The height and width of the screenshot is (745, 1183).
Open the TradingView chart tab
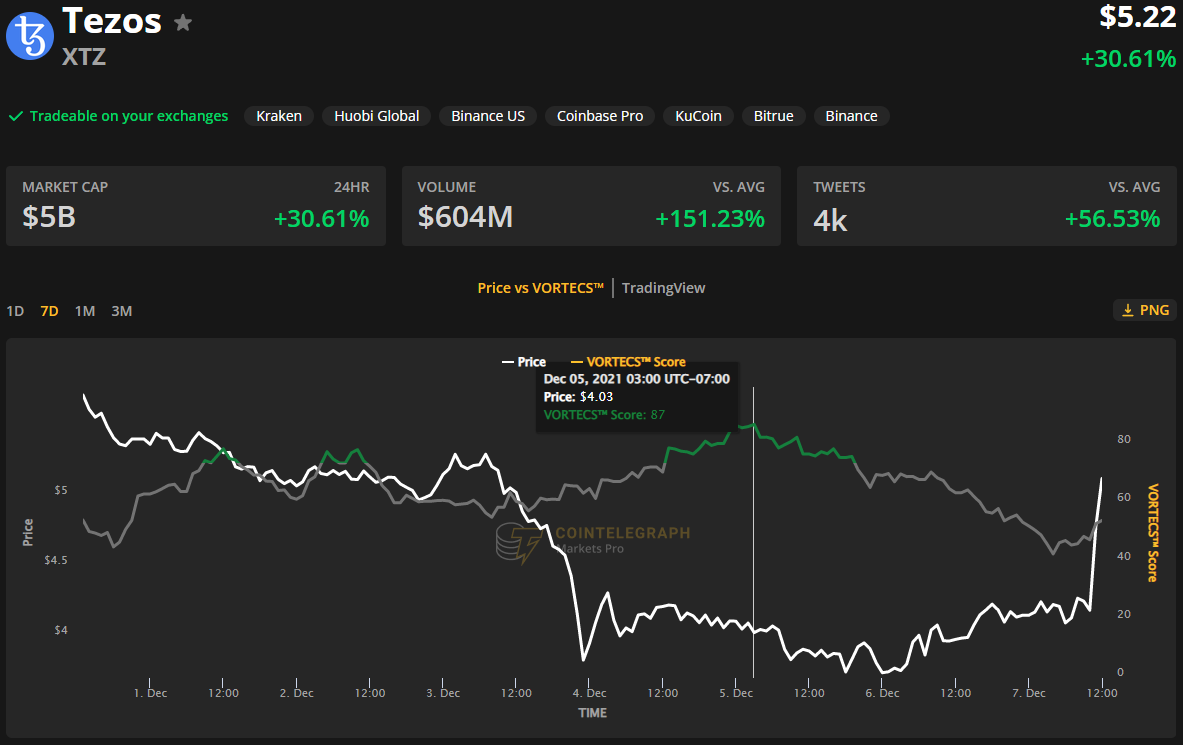pyautogui.click(x=663, y=288)
